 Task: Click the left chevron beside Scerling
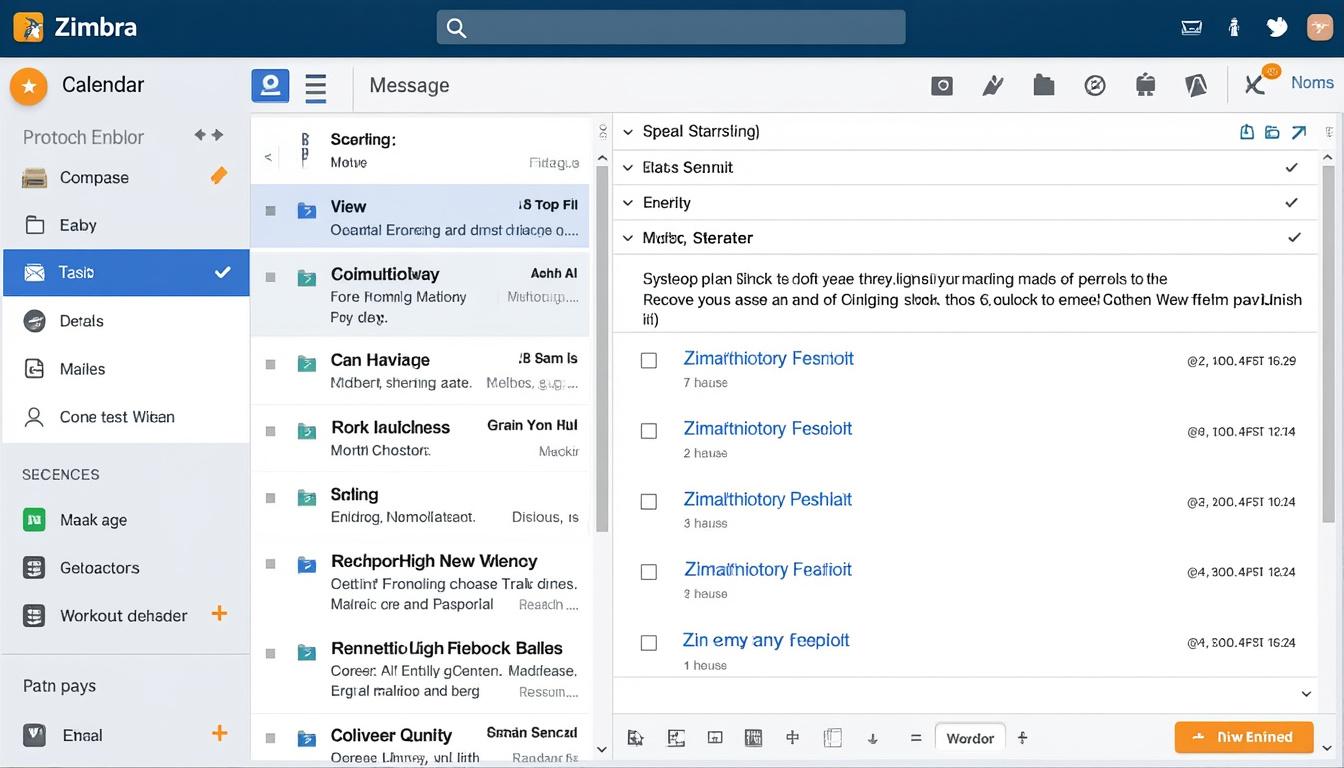tap(268, 157)
